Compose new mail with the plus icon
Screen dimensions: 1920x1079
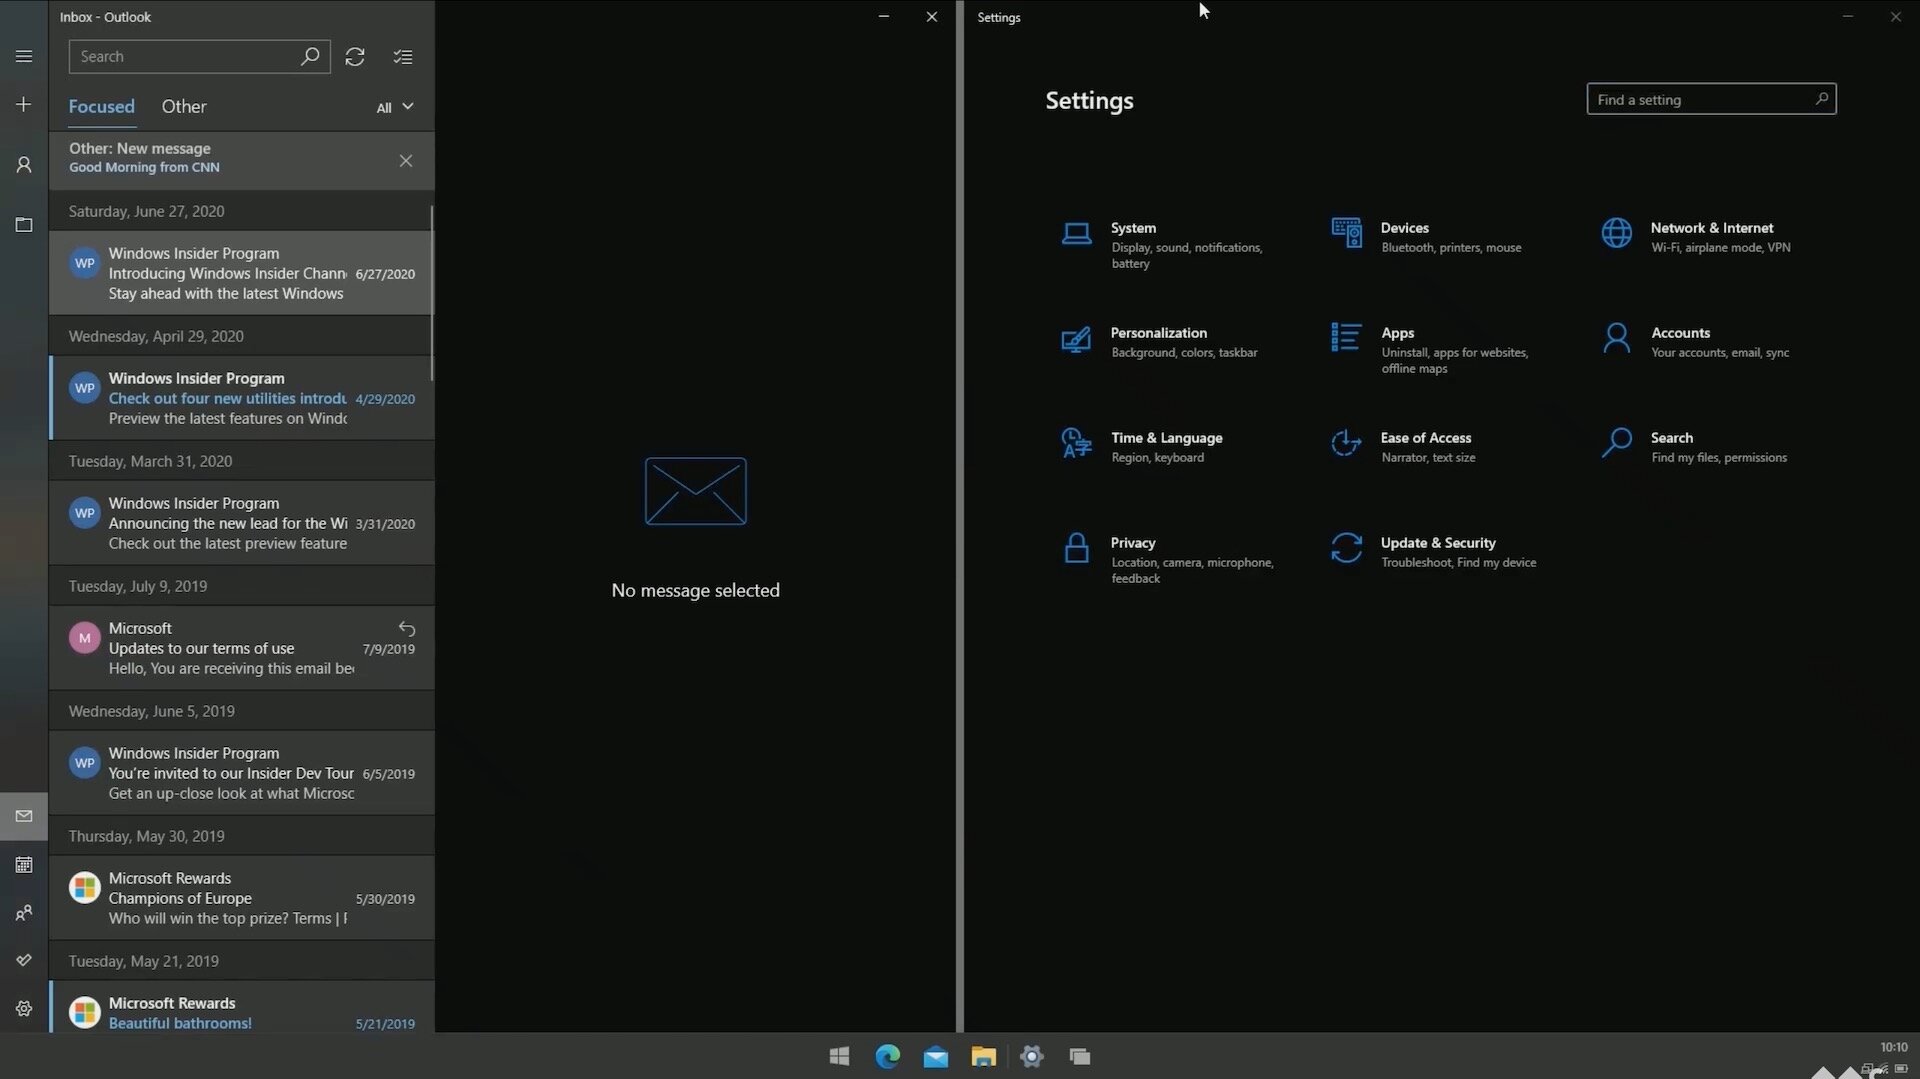coord(24,104)
